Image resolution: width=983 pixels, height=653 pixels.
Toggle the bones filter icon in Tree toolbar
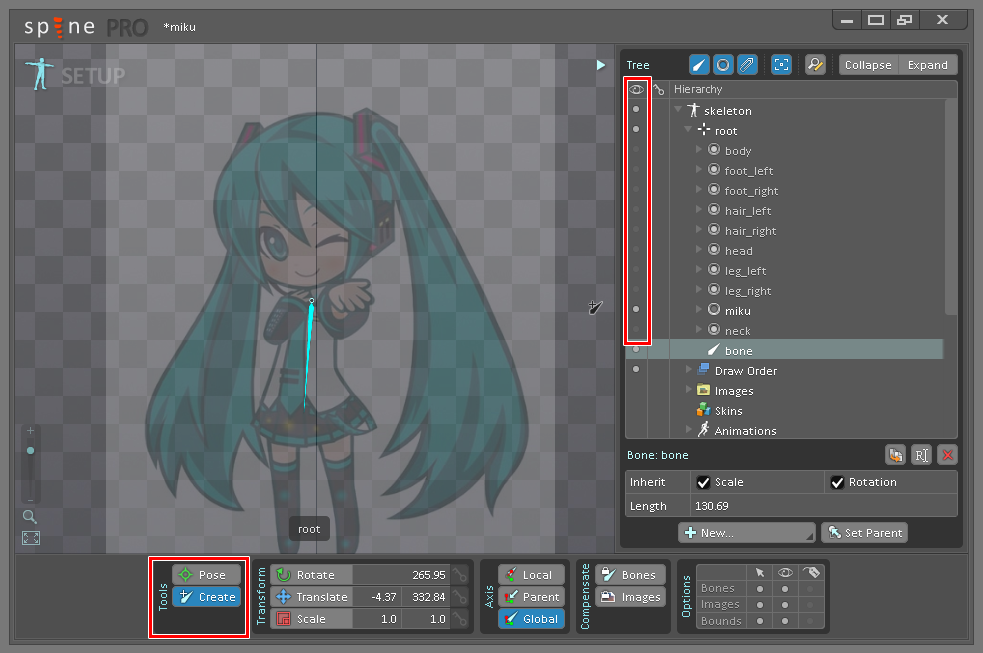[x=699, y=65]
